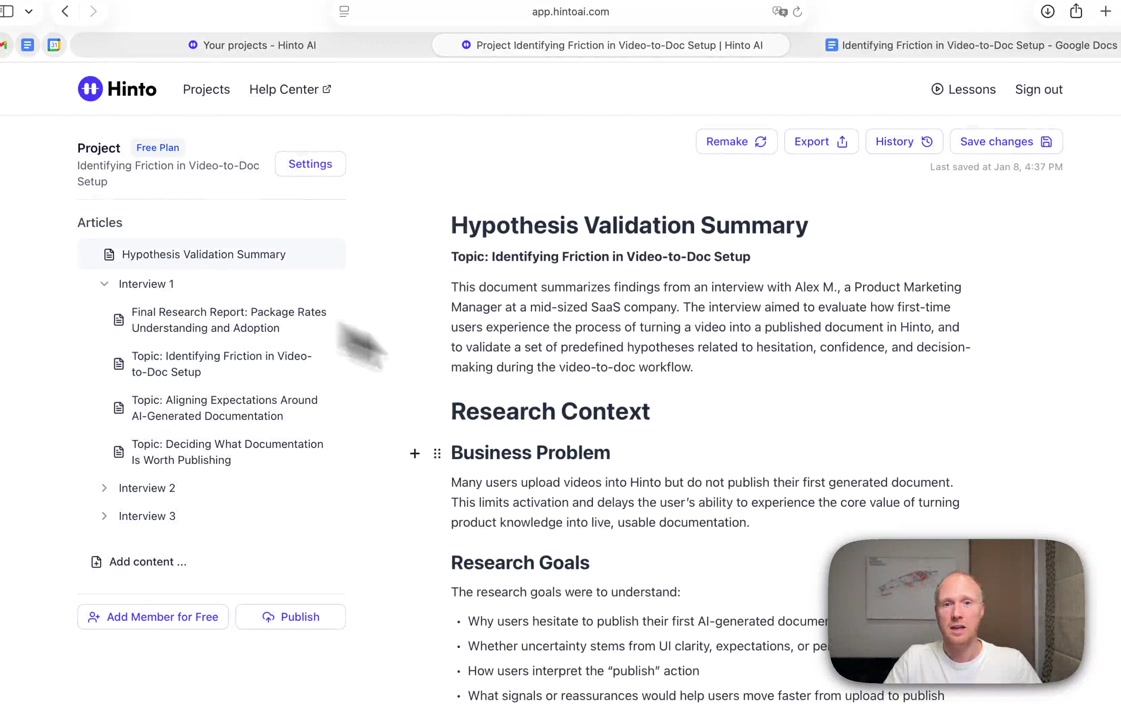Viewport: 1121px width, 720px height.
Task: Click the presenter webcam video thumbnail
Action: (x=955, y=611)
